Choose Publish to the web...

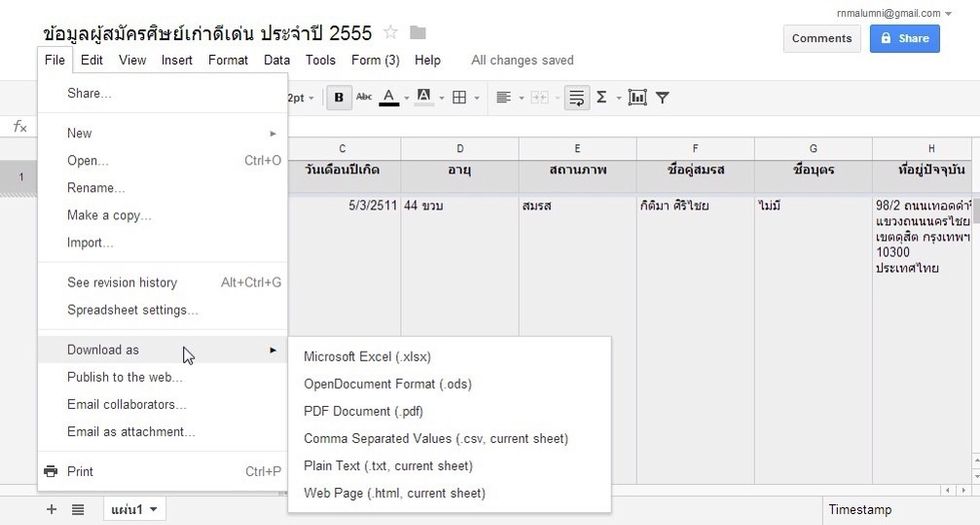(162, 378)
